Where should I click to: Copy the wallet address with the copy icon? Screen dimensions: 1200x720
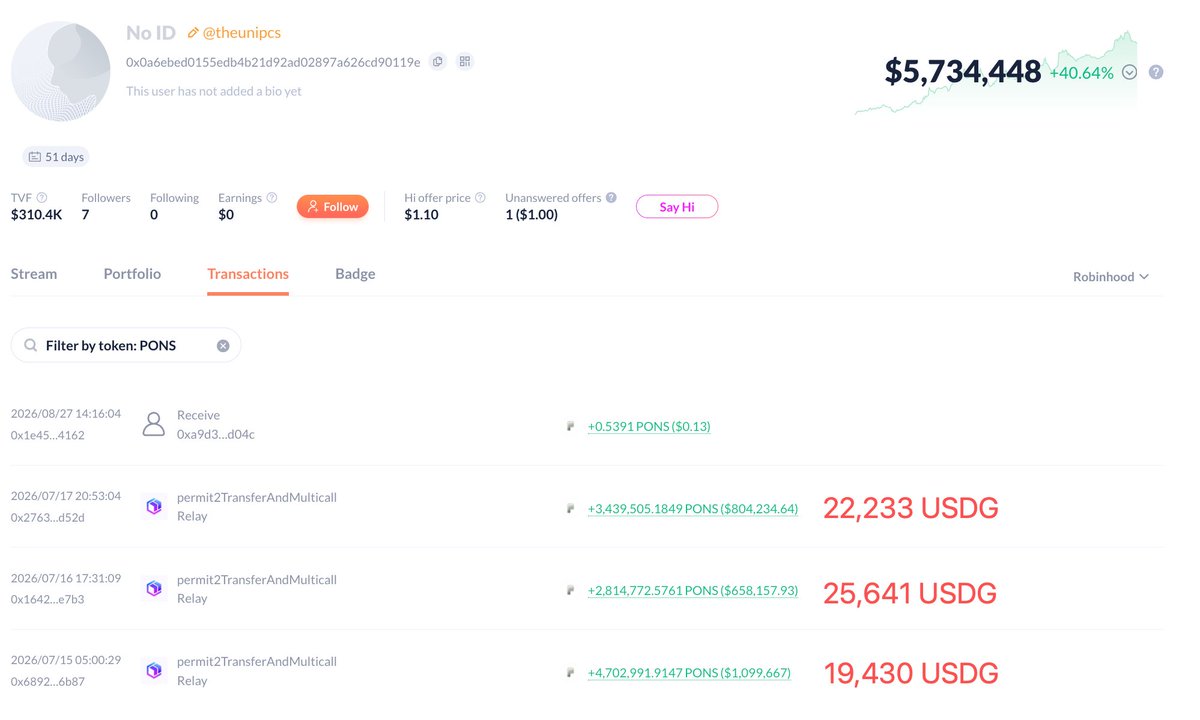click(x=438, y=62)
